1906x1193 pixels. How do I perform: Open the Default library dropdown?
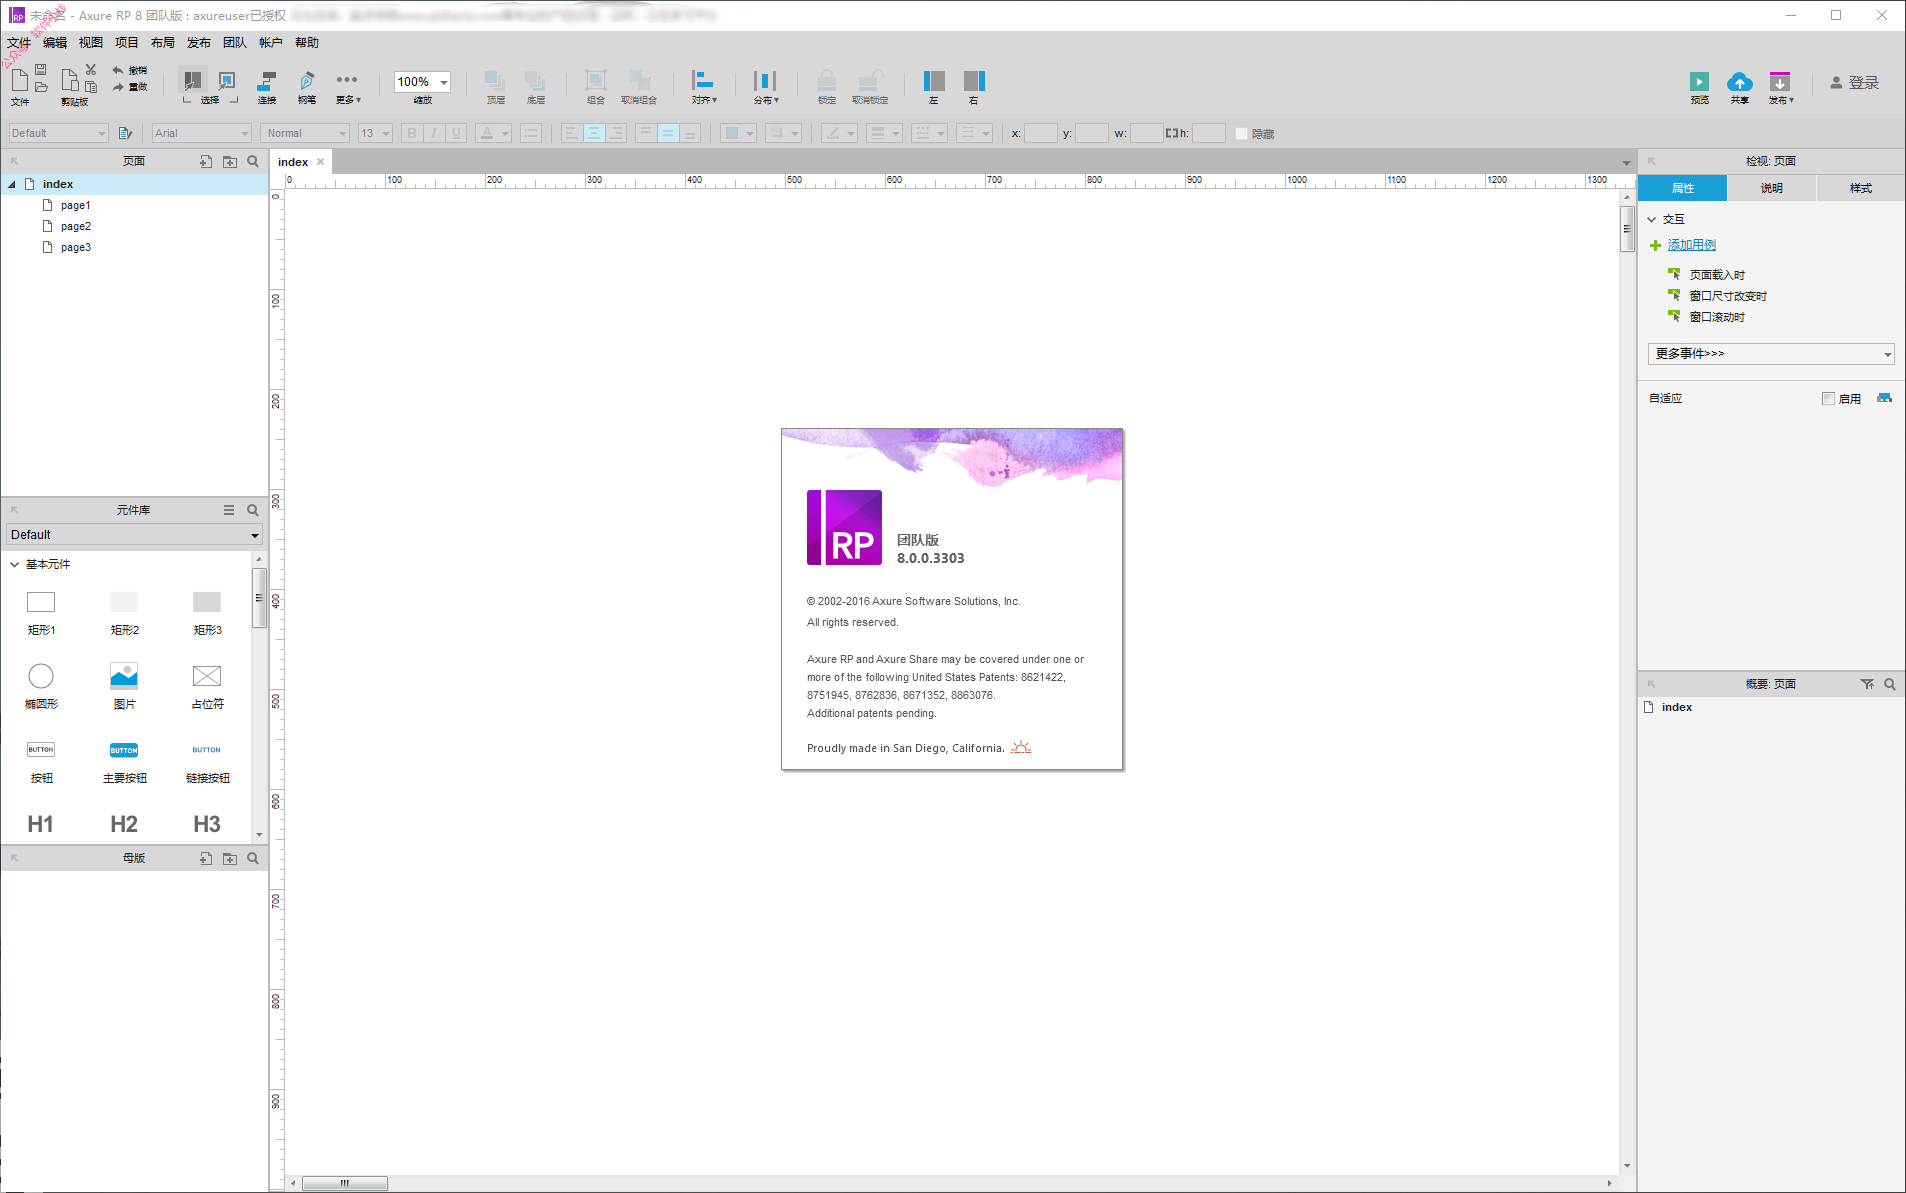tap(134, 535)
